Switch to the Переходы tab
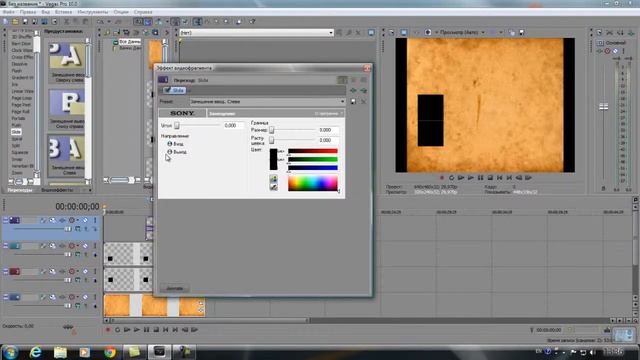640x360 pixels. [x=20, y=190]
